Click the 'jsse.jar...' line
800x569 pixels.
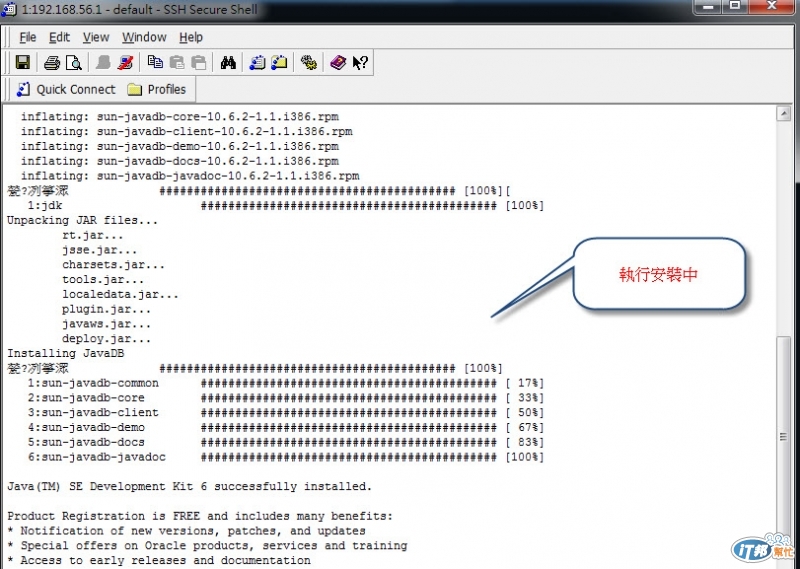99,250
